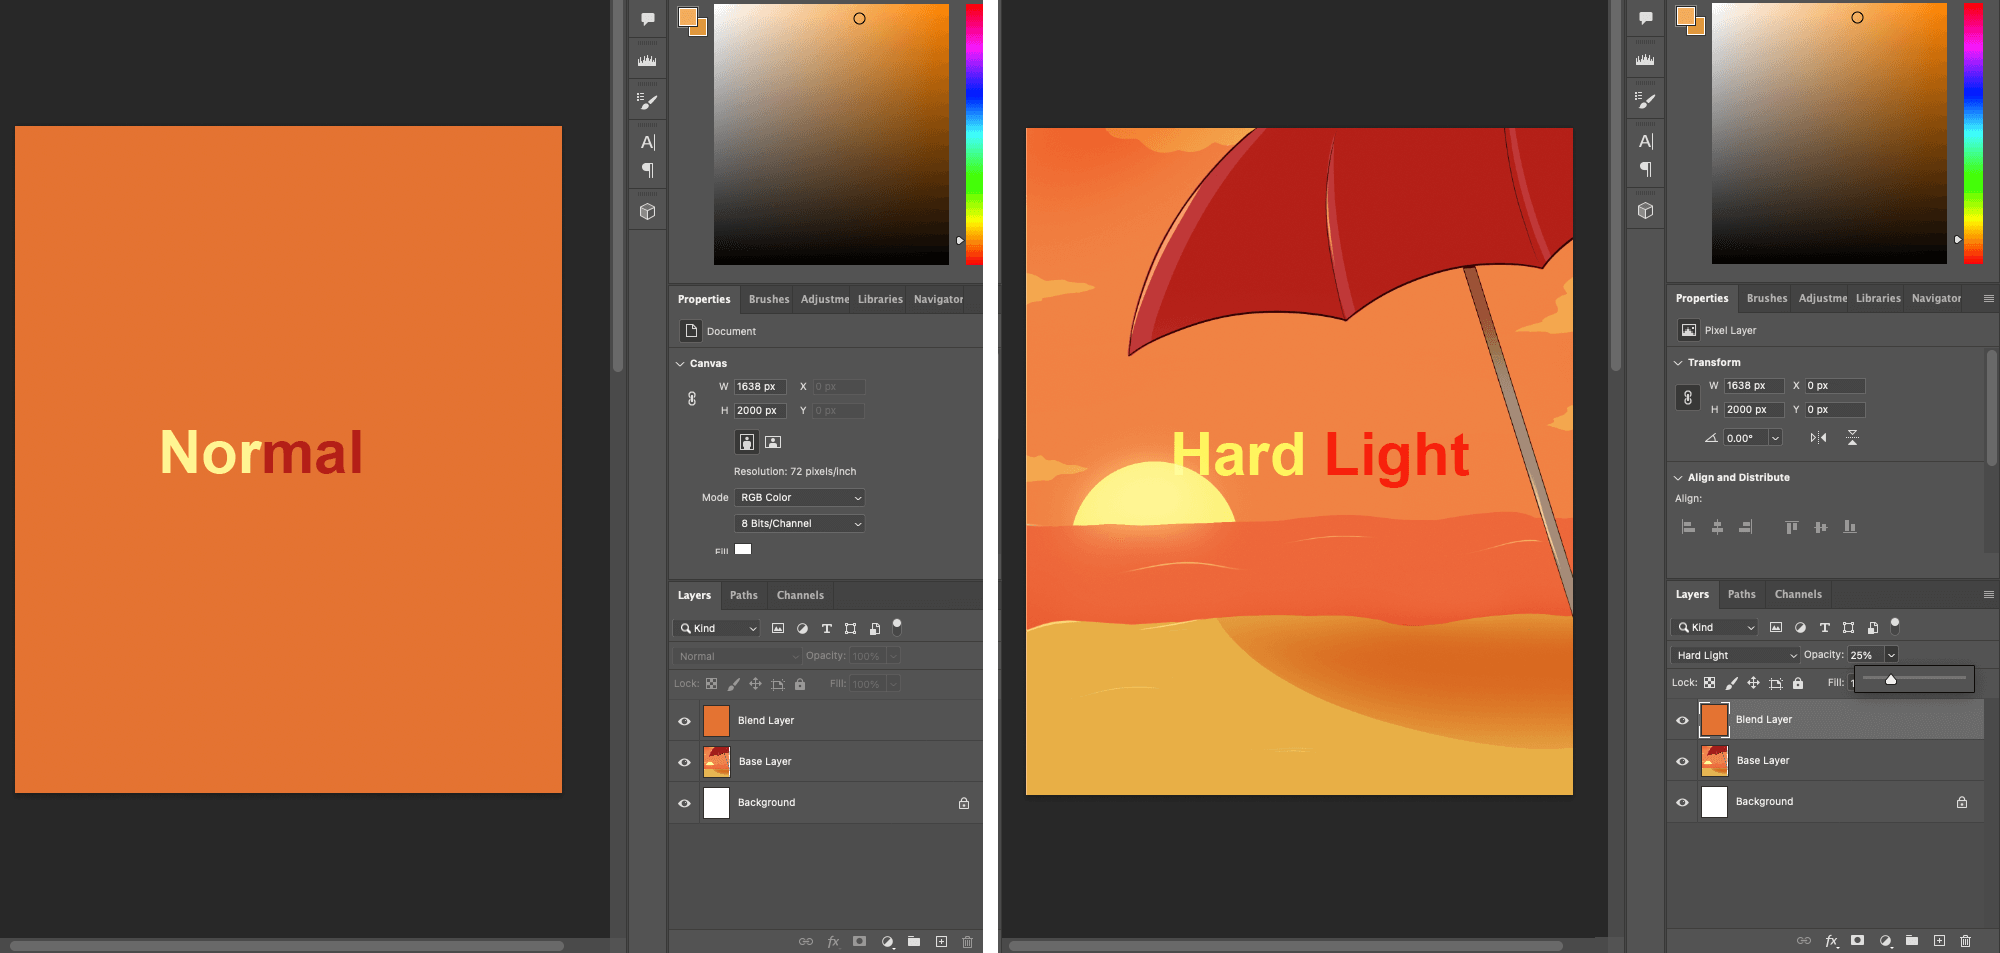
Task: Open the Hard Light blend mode dropdown
Action: [x=1735, y=654]
